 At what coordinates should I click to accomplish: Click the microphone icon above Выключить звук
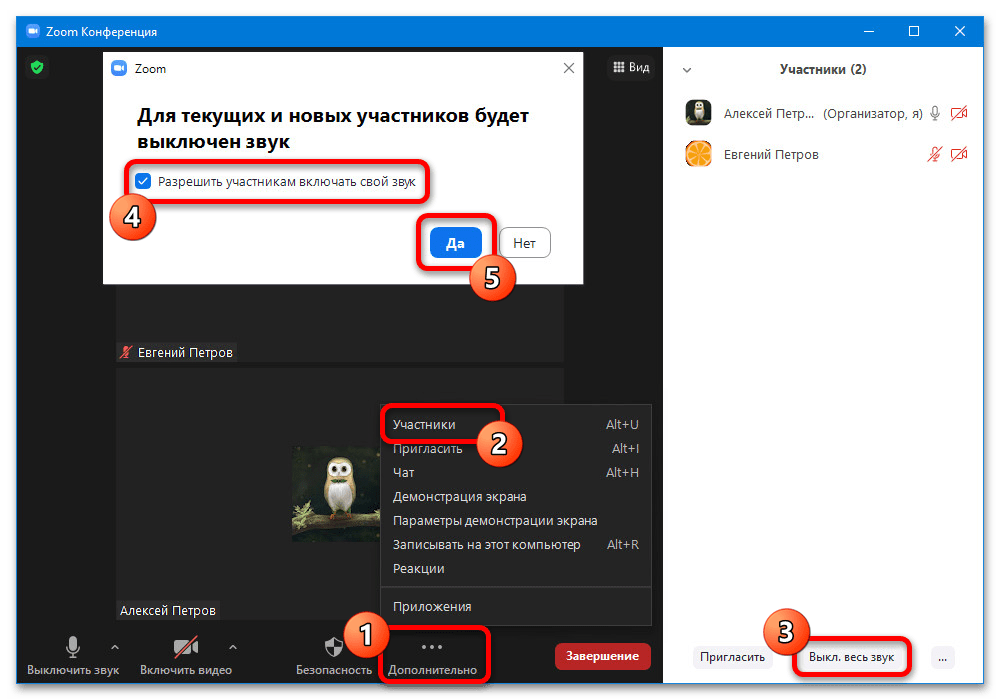pos(73,647)
